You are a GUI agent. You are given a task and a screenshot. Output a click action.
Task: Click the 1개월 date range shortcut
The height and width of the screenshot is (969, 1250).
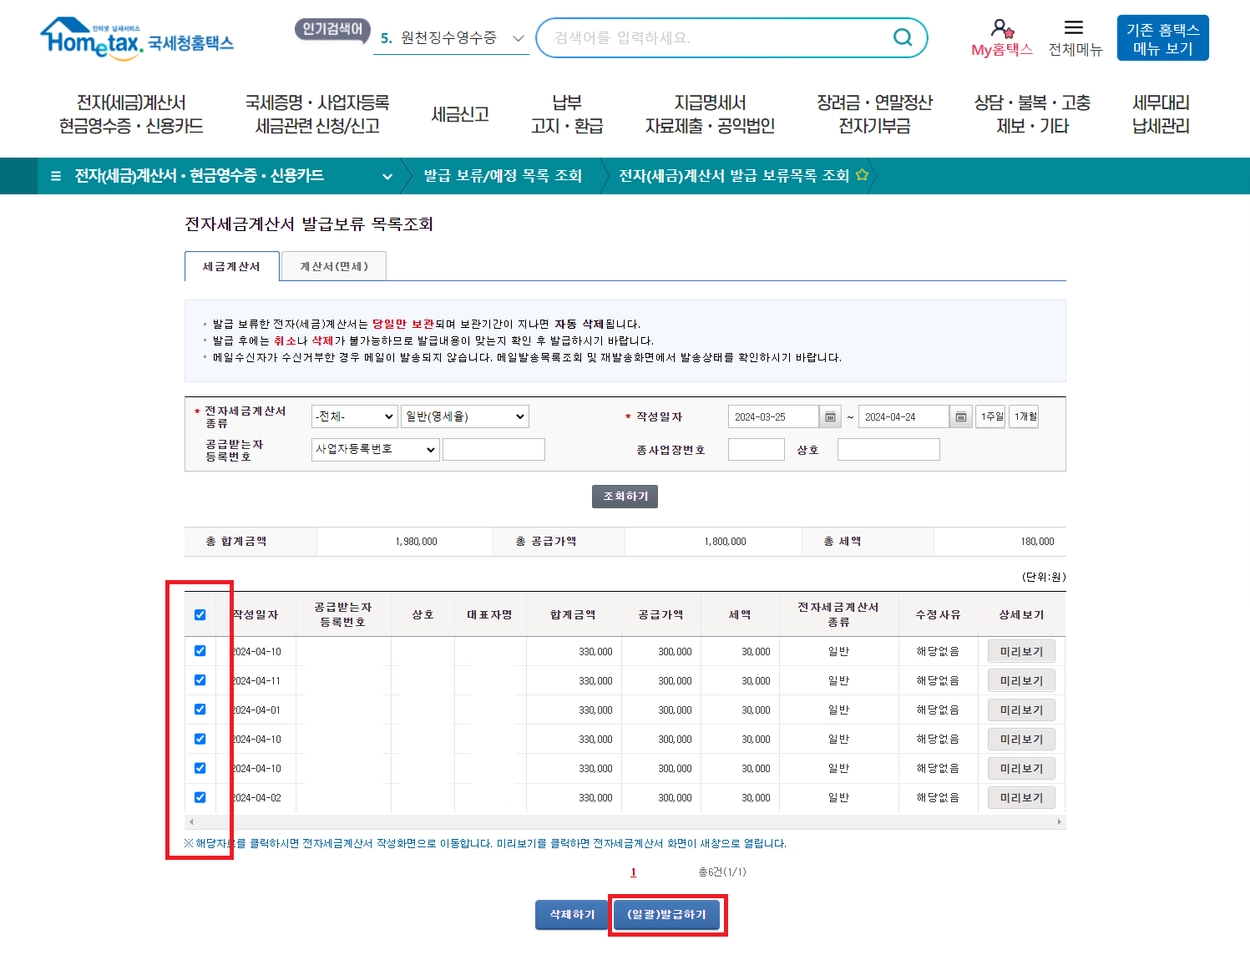coord(1023,416)
